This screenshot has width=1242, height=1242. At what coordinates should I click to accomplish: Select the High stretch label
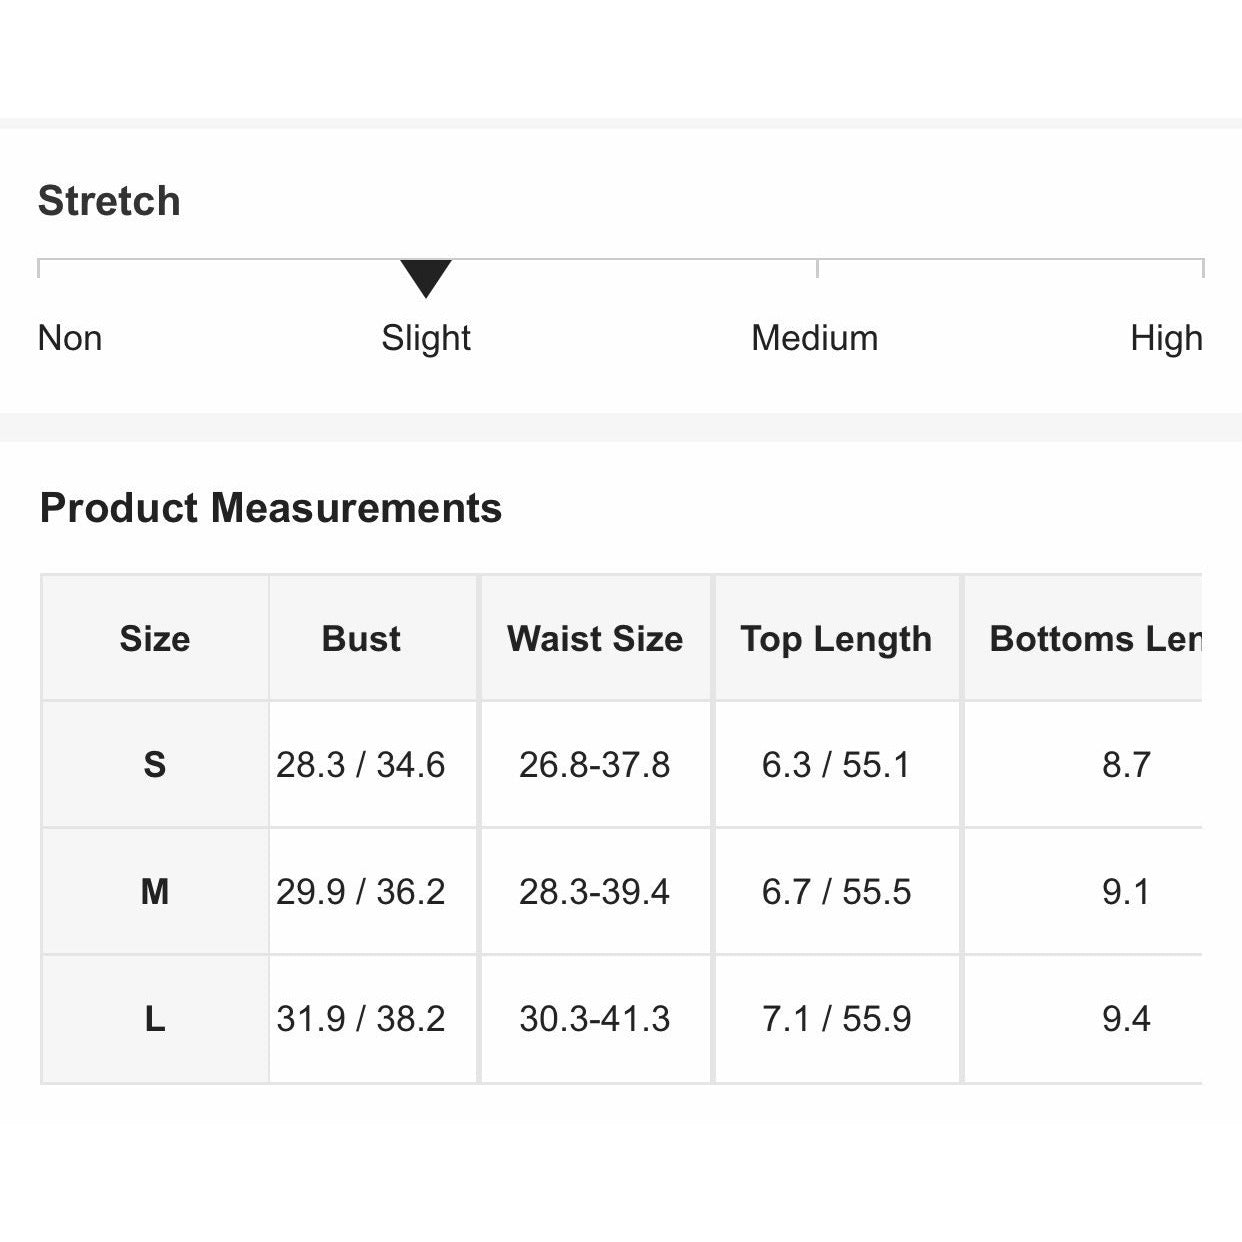(1166, 338)
